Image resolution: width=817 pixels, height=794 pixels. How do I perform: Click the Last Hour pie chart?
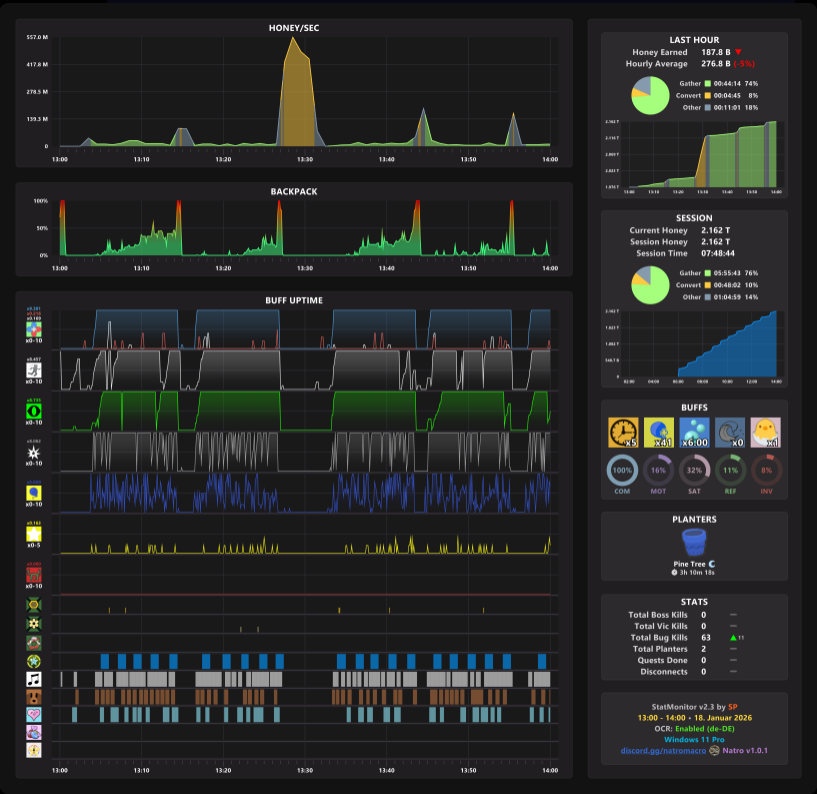pyautogui.click(x=650, y=95)
